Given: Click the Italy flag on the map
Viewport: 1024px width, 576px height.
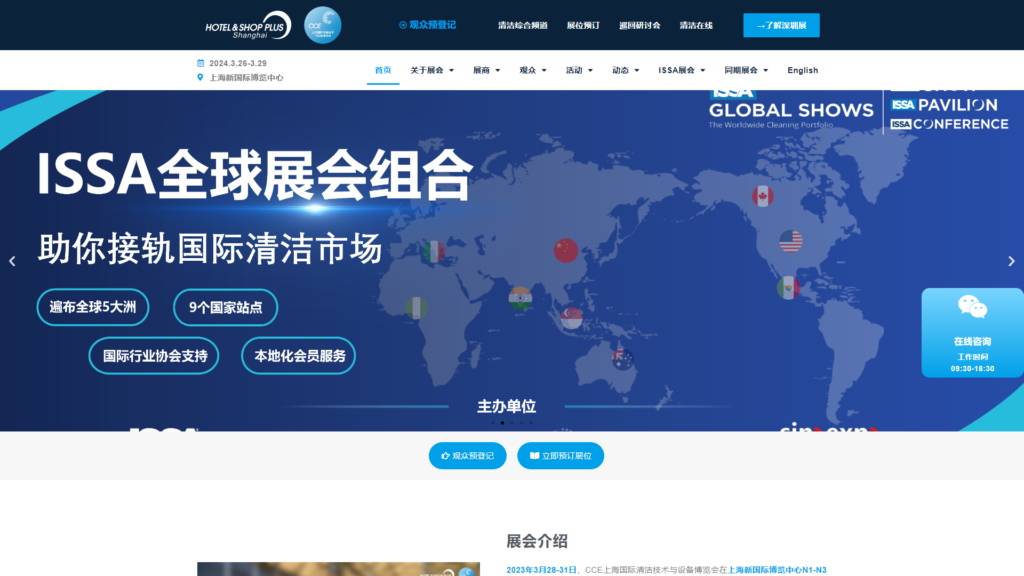Looking at the screenshot, I should pyautogui.click(x=433, y=251).
